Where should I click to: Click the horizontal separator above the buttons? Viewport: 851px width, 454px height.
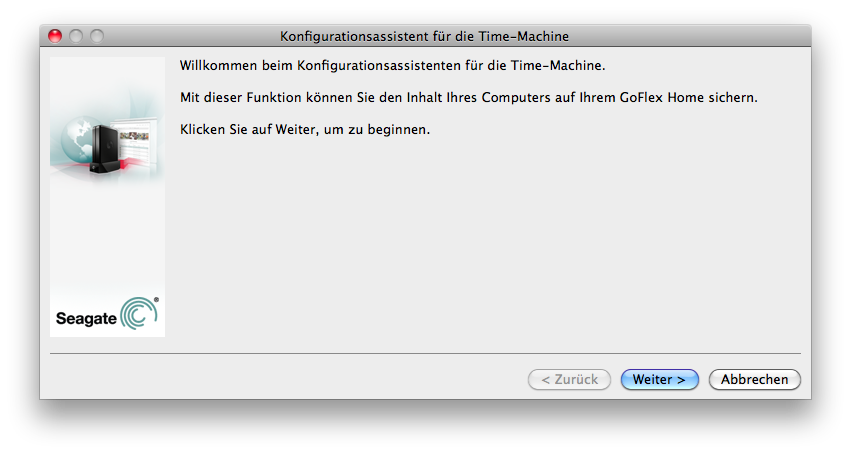[x=425, y=354]
